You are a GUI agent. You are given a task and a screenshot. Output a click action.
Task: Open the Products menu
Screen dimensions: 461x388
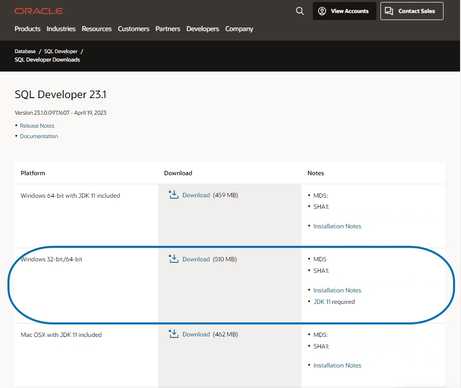27,29
